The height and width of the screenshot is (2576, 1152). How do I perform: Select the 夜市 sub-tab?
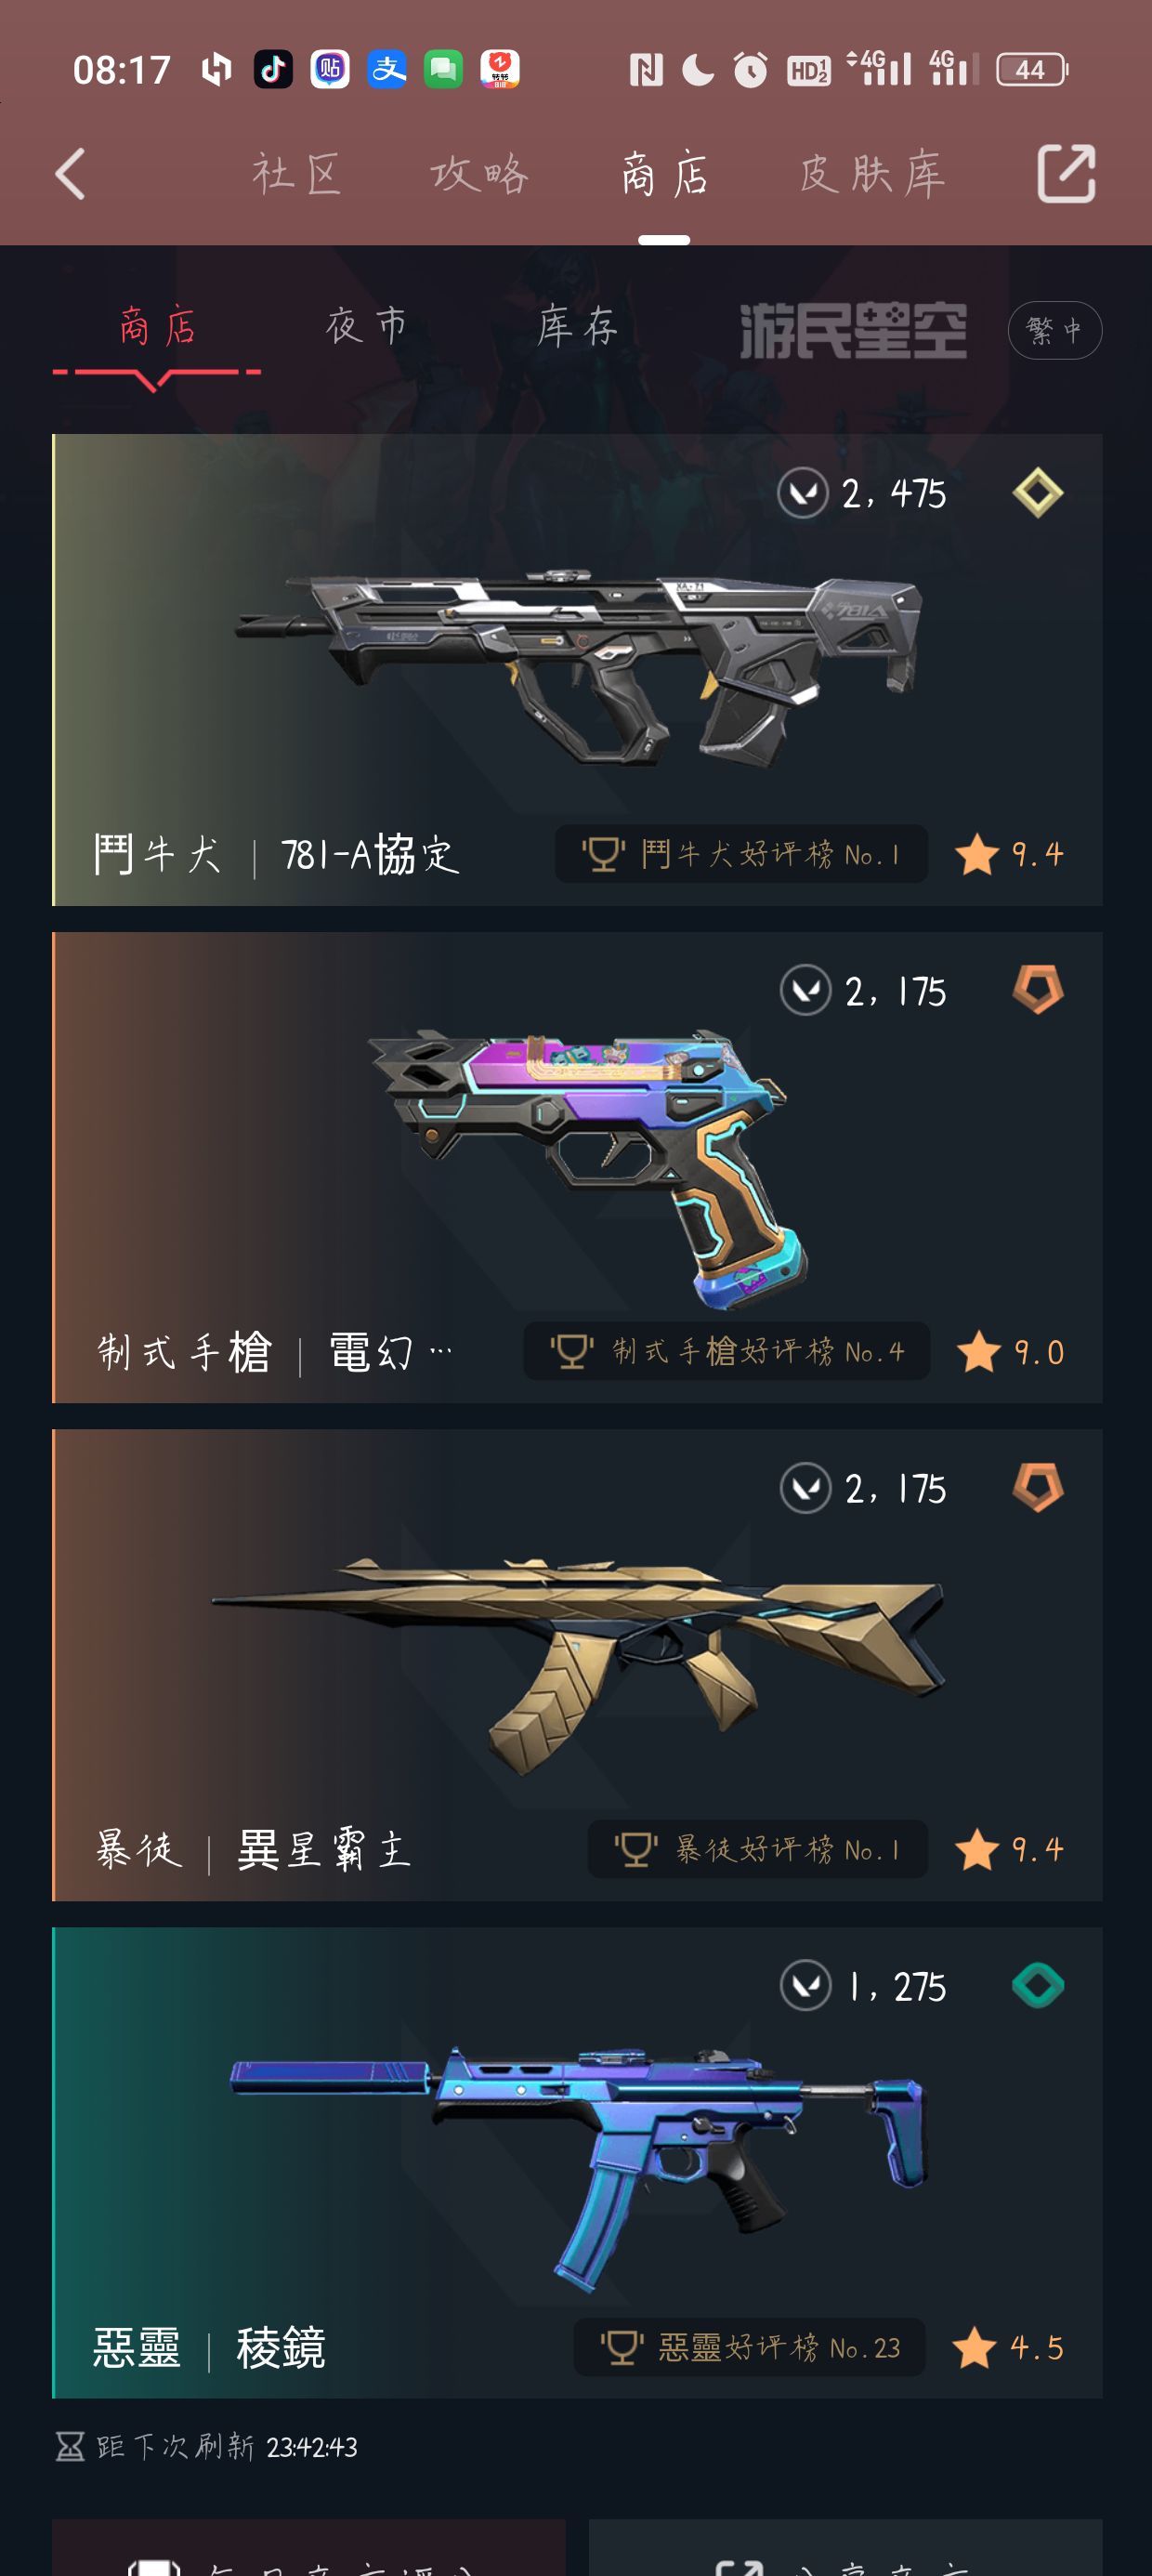pos(367,326)
